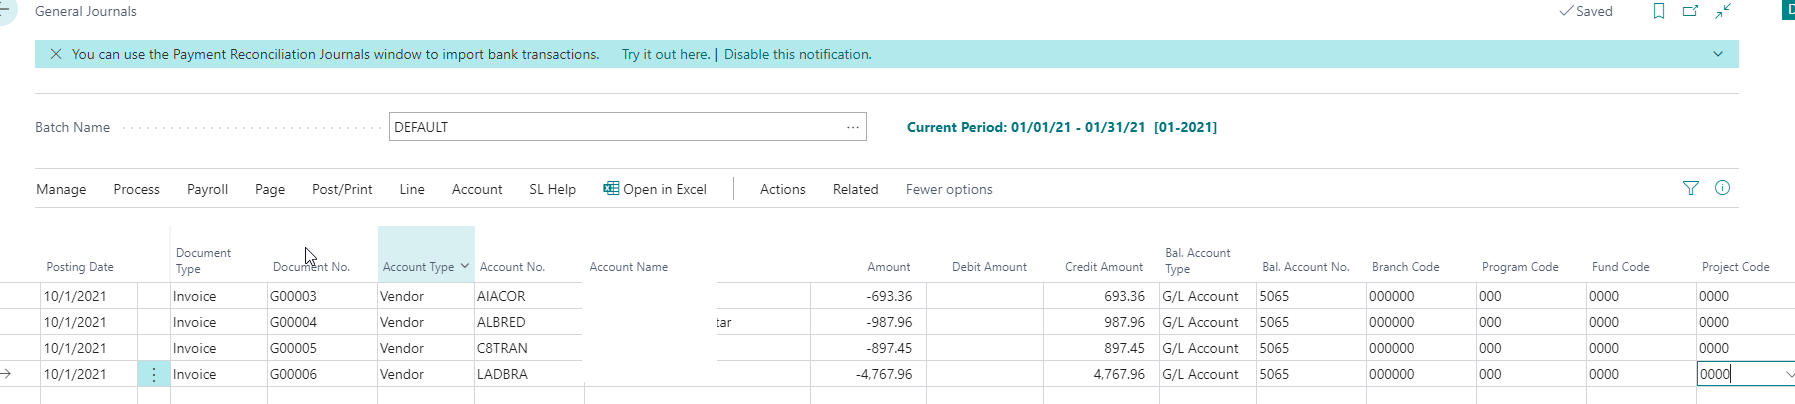The image size is (1795, 404).
Task: Click account number AIACOR
Action: [501, 296]
